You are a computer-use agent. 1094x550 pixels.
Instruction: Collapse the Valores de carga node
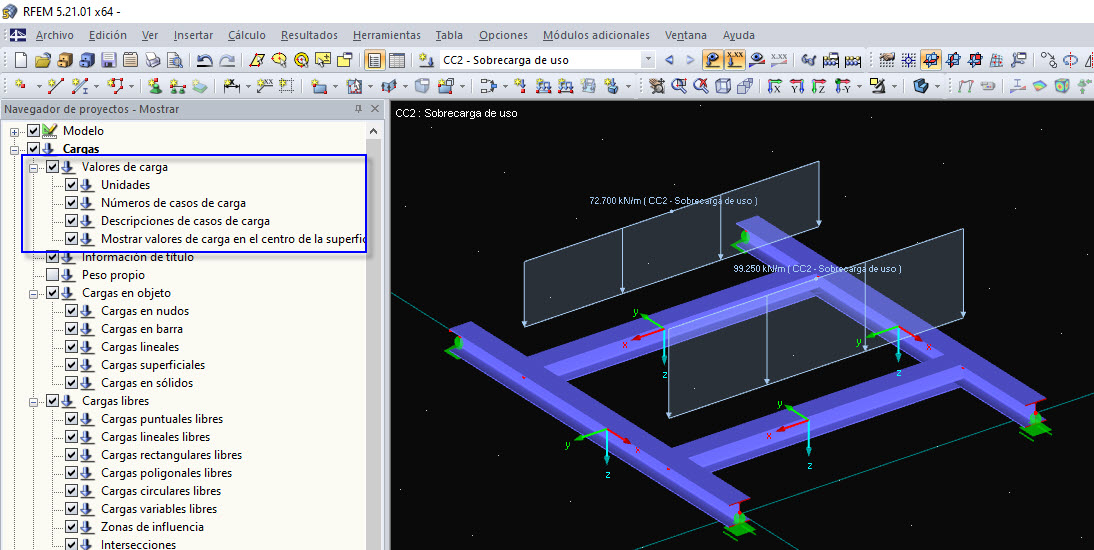pos(33,168)
